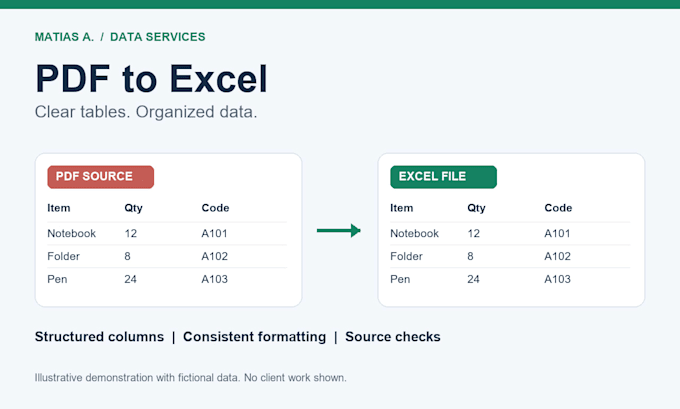Select "Qty" header in PDF SOURCE table
The width and height of the screenshot is (680, 409).
pos(134,208)
